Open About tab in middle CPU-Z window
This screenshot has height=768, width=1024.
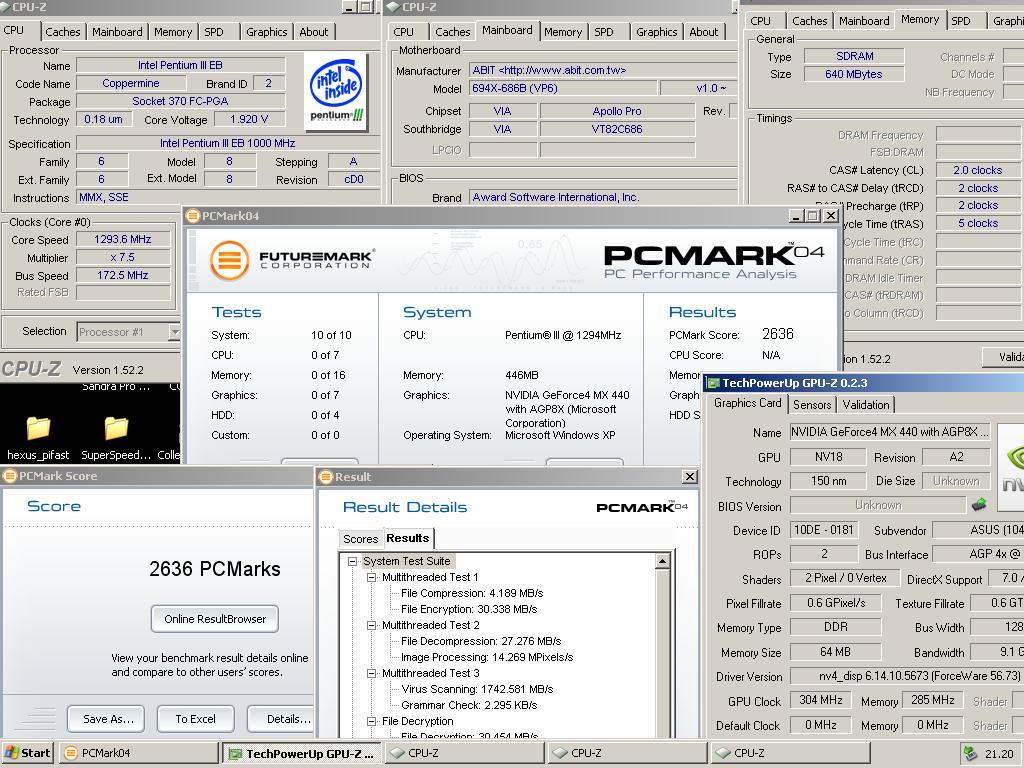click(703, 31)
